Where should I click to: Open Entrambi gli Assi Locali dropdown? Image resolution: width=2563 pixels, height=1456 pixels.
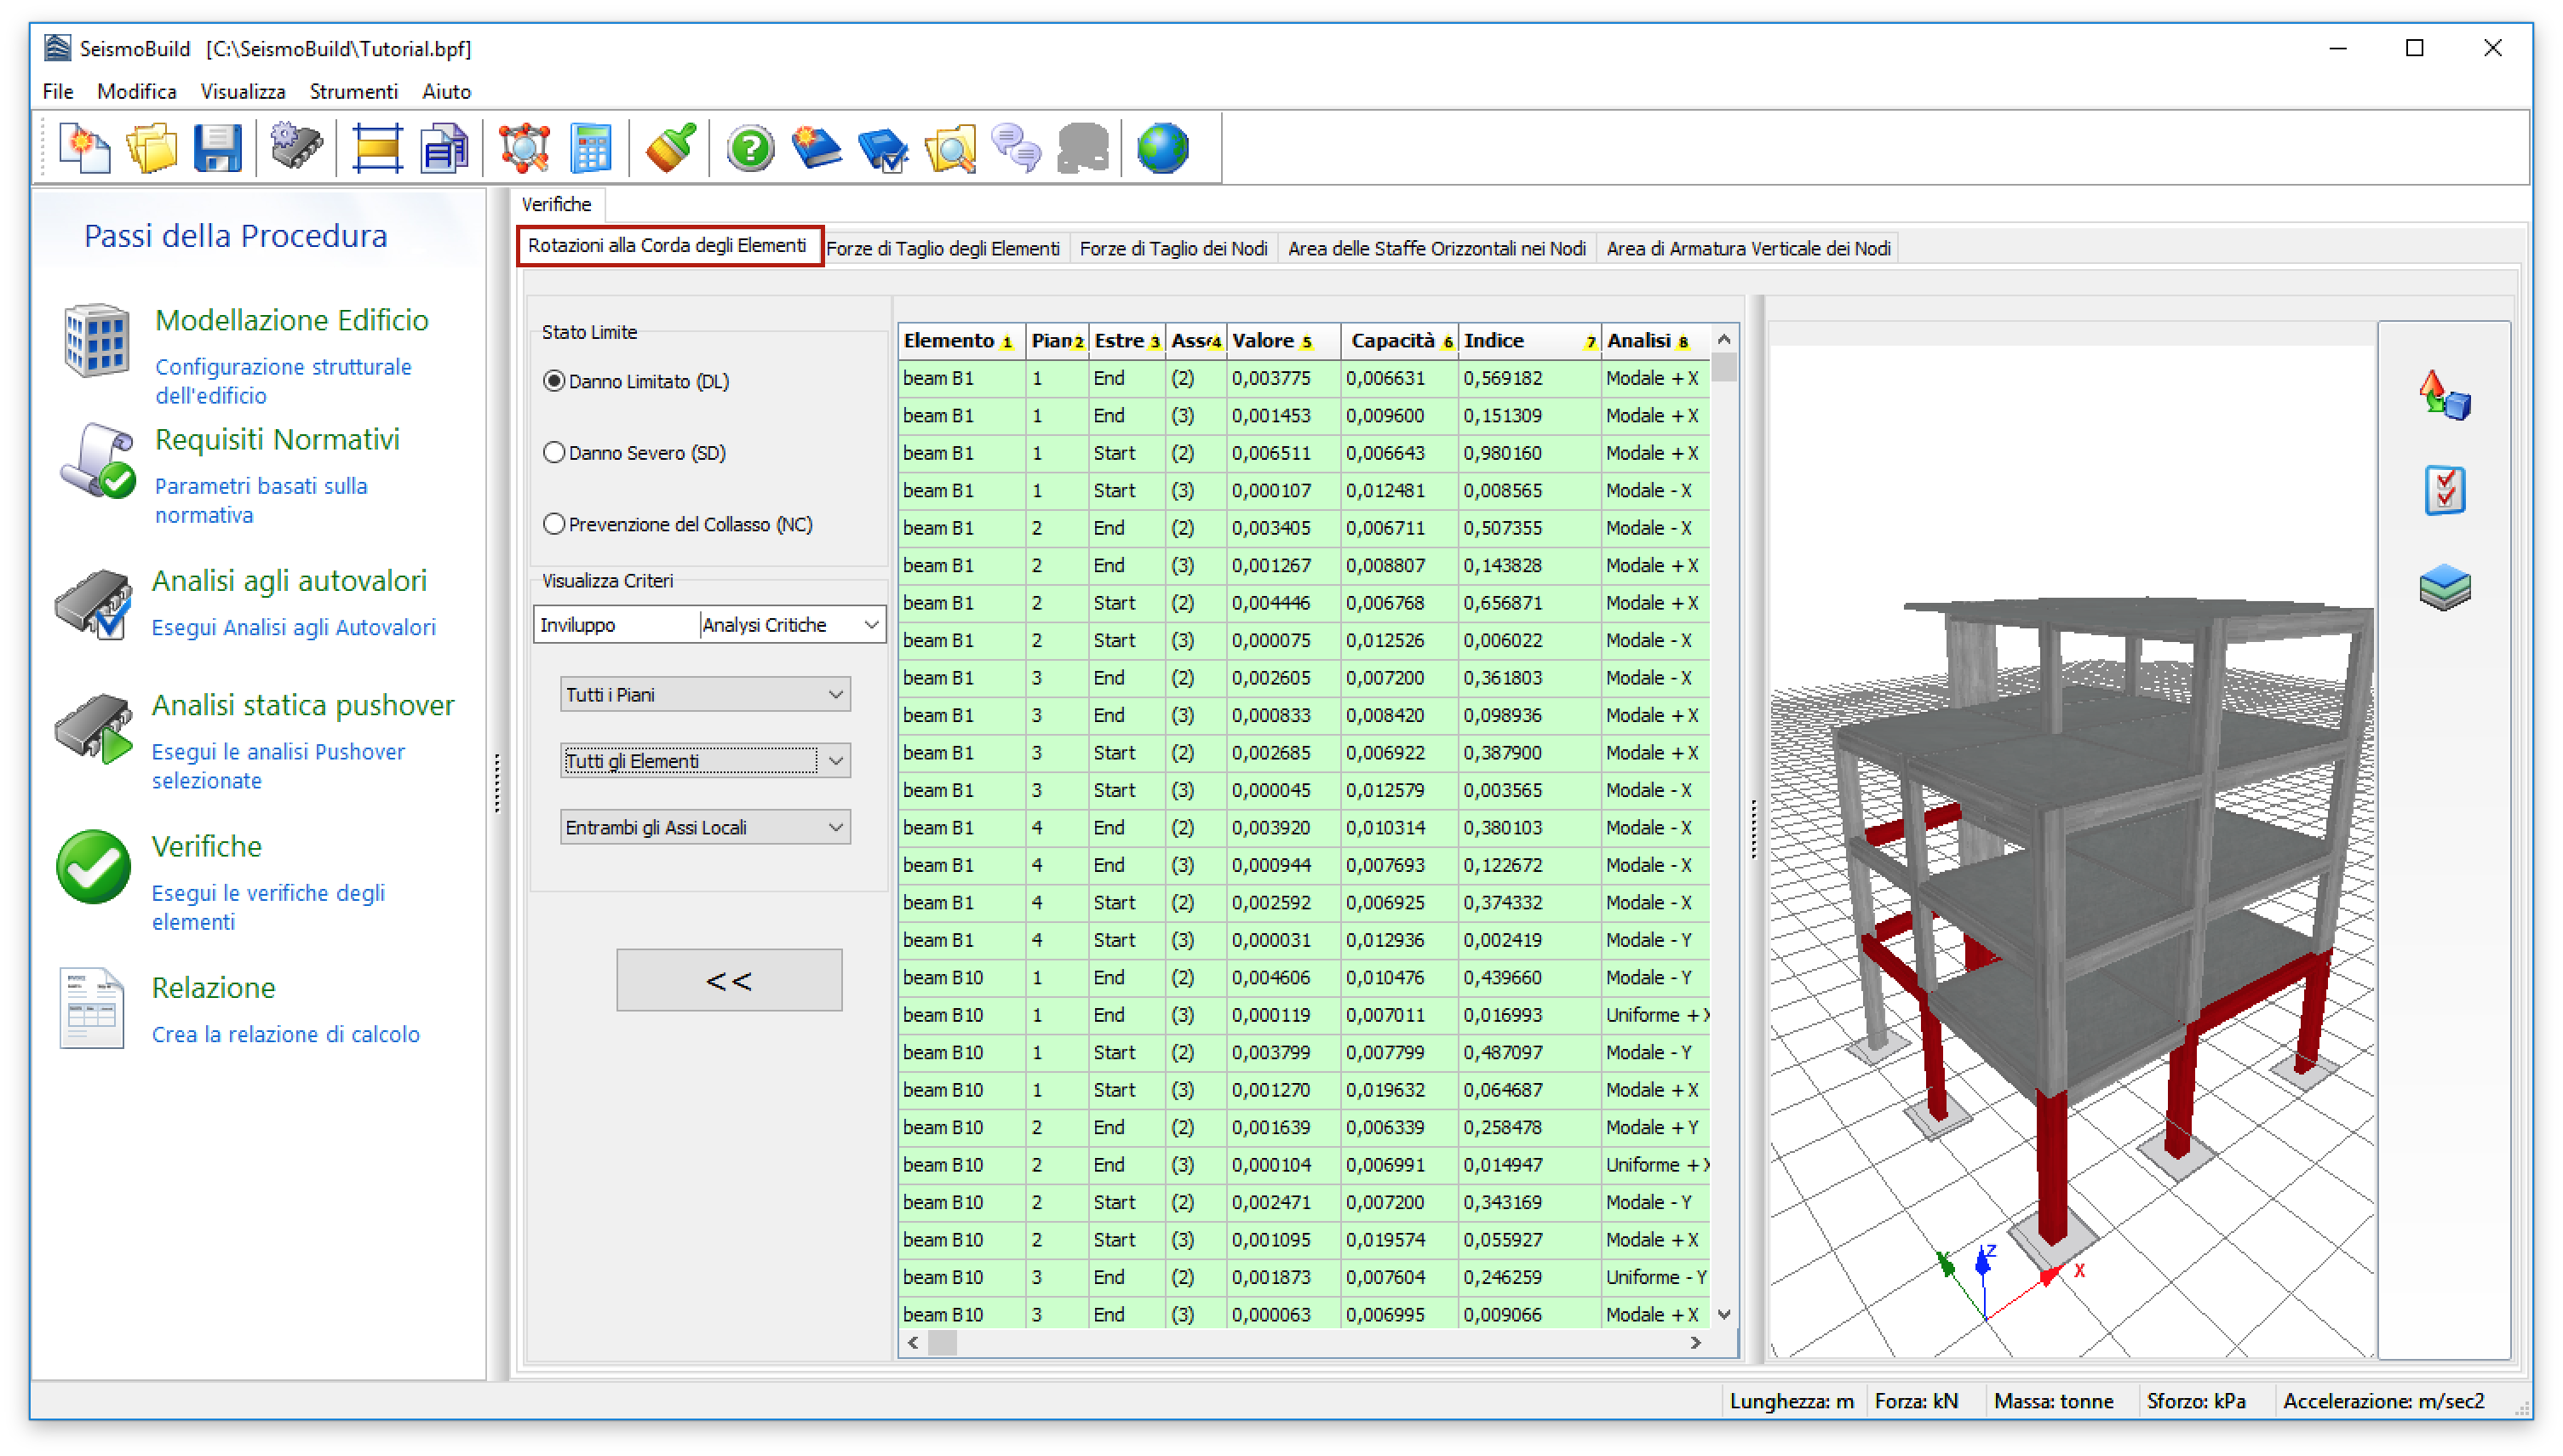coord(705,828)
